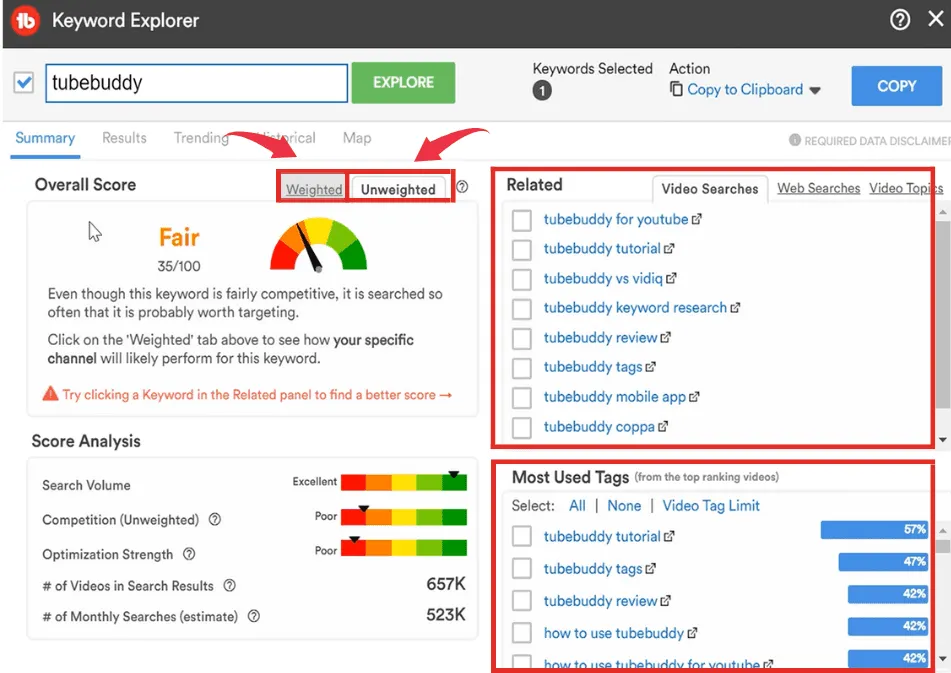
Task: Check the related tubebuddy tutorial checkbox
Action: pos(522,249)
